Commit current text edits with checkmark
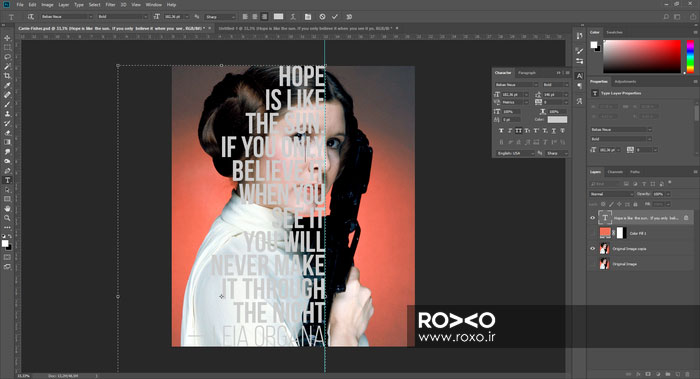This screenshot has height=379, width=700. pos(334,17)
